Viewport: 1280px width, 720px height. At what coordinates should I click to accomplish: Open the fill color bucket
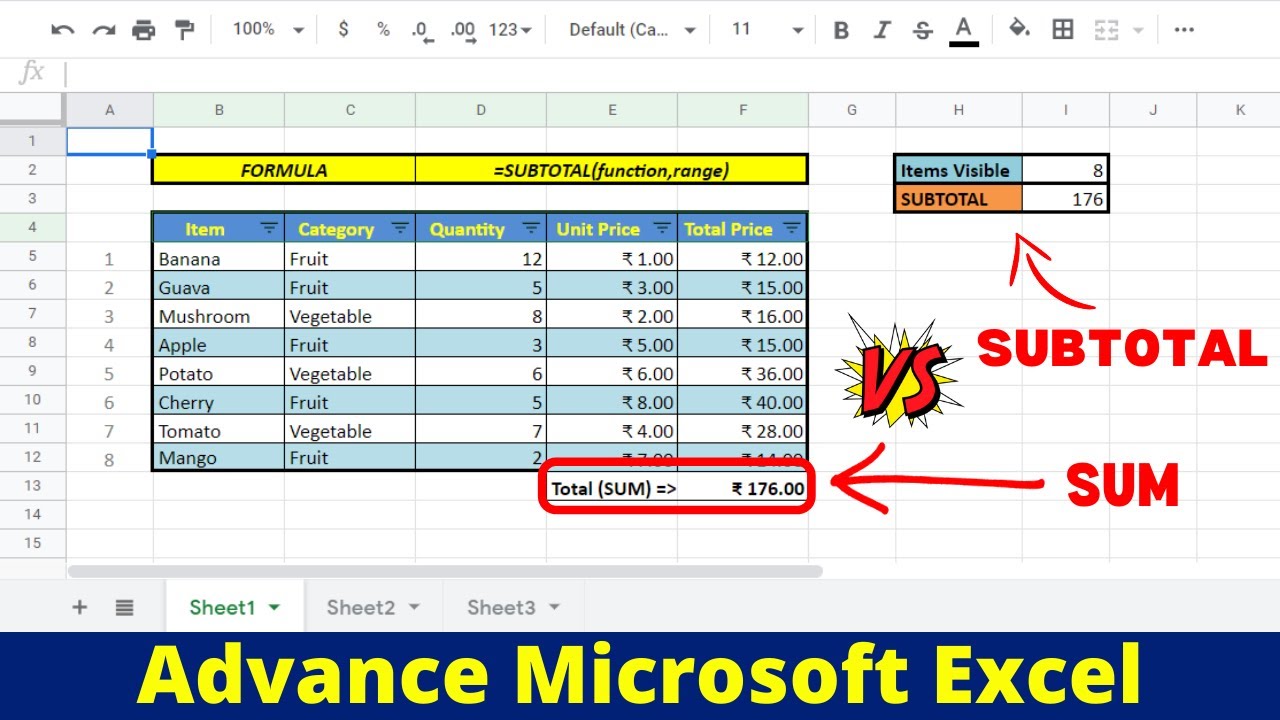tap(1019, 30)
